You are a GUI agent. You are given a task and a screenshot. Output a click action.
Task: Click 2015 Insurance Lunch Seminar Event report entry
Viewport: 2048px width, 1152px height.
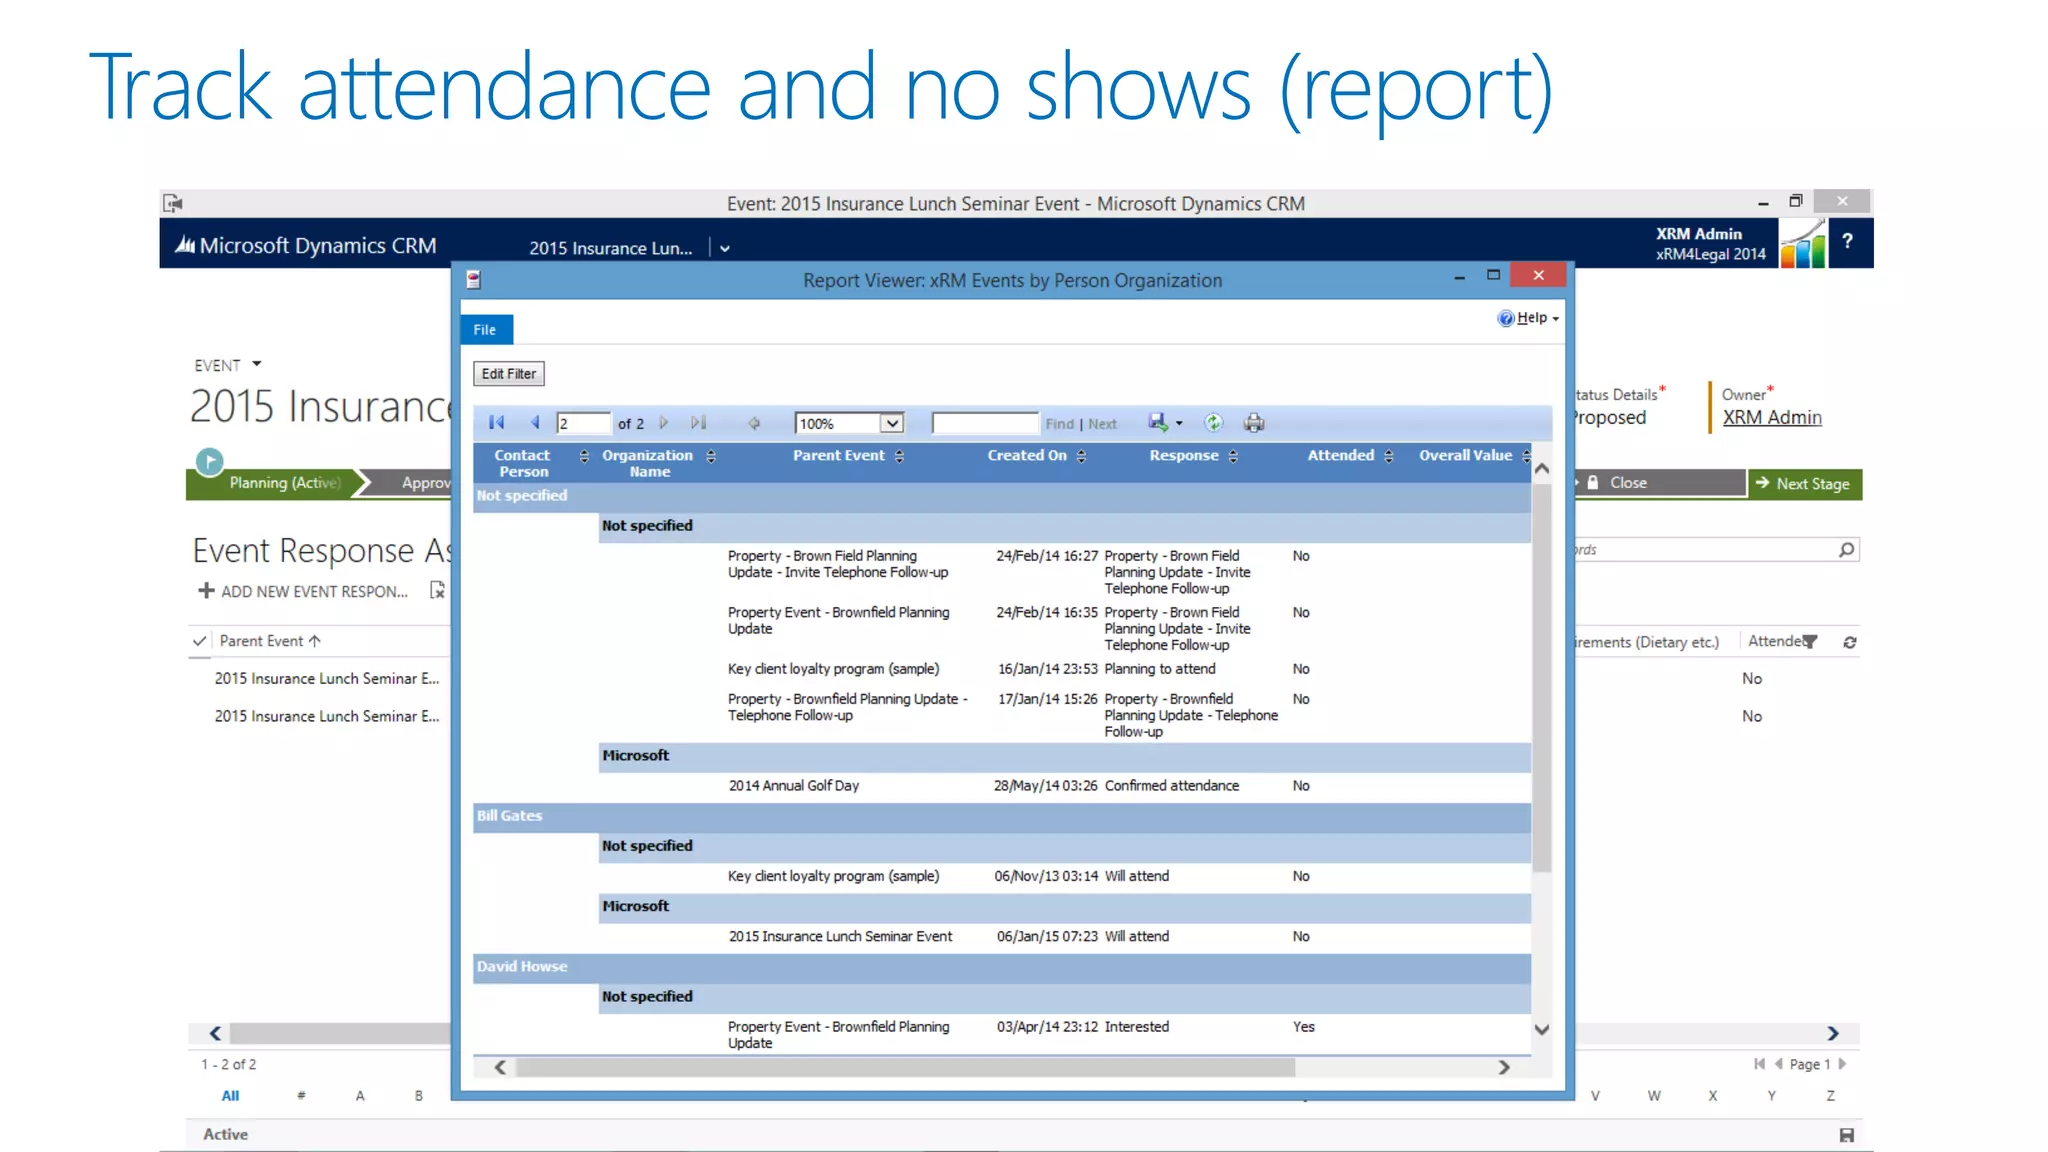tap(840, 937)
